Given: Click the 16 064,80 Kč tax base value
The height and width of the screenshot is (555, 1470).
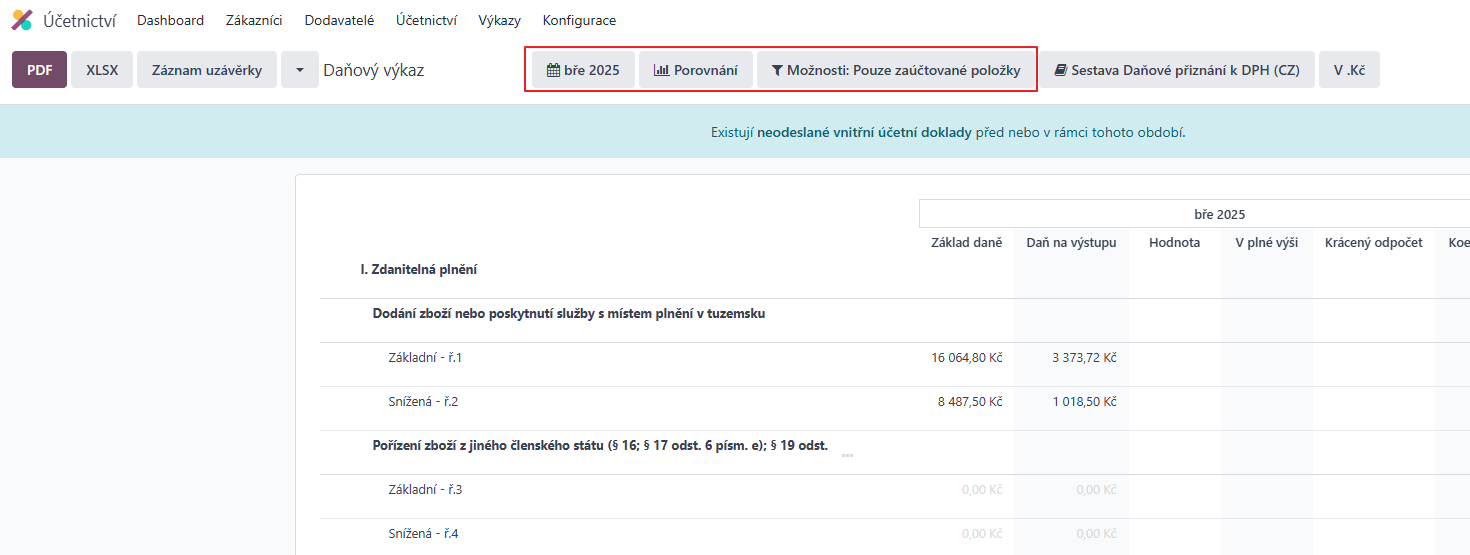Looking at the screenshot, I should pyautogui.click(x=966, y=357).
